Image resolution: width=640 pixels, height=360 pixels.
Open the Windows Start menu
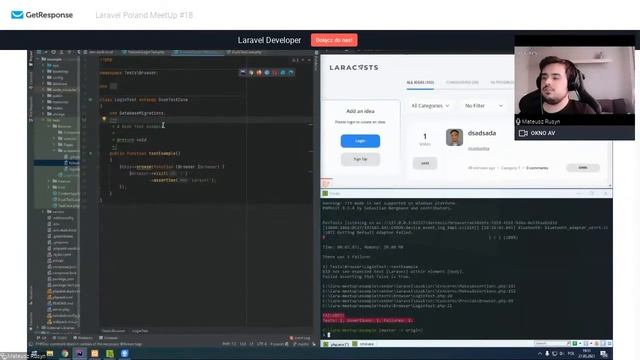(x=34, y=353)
